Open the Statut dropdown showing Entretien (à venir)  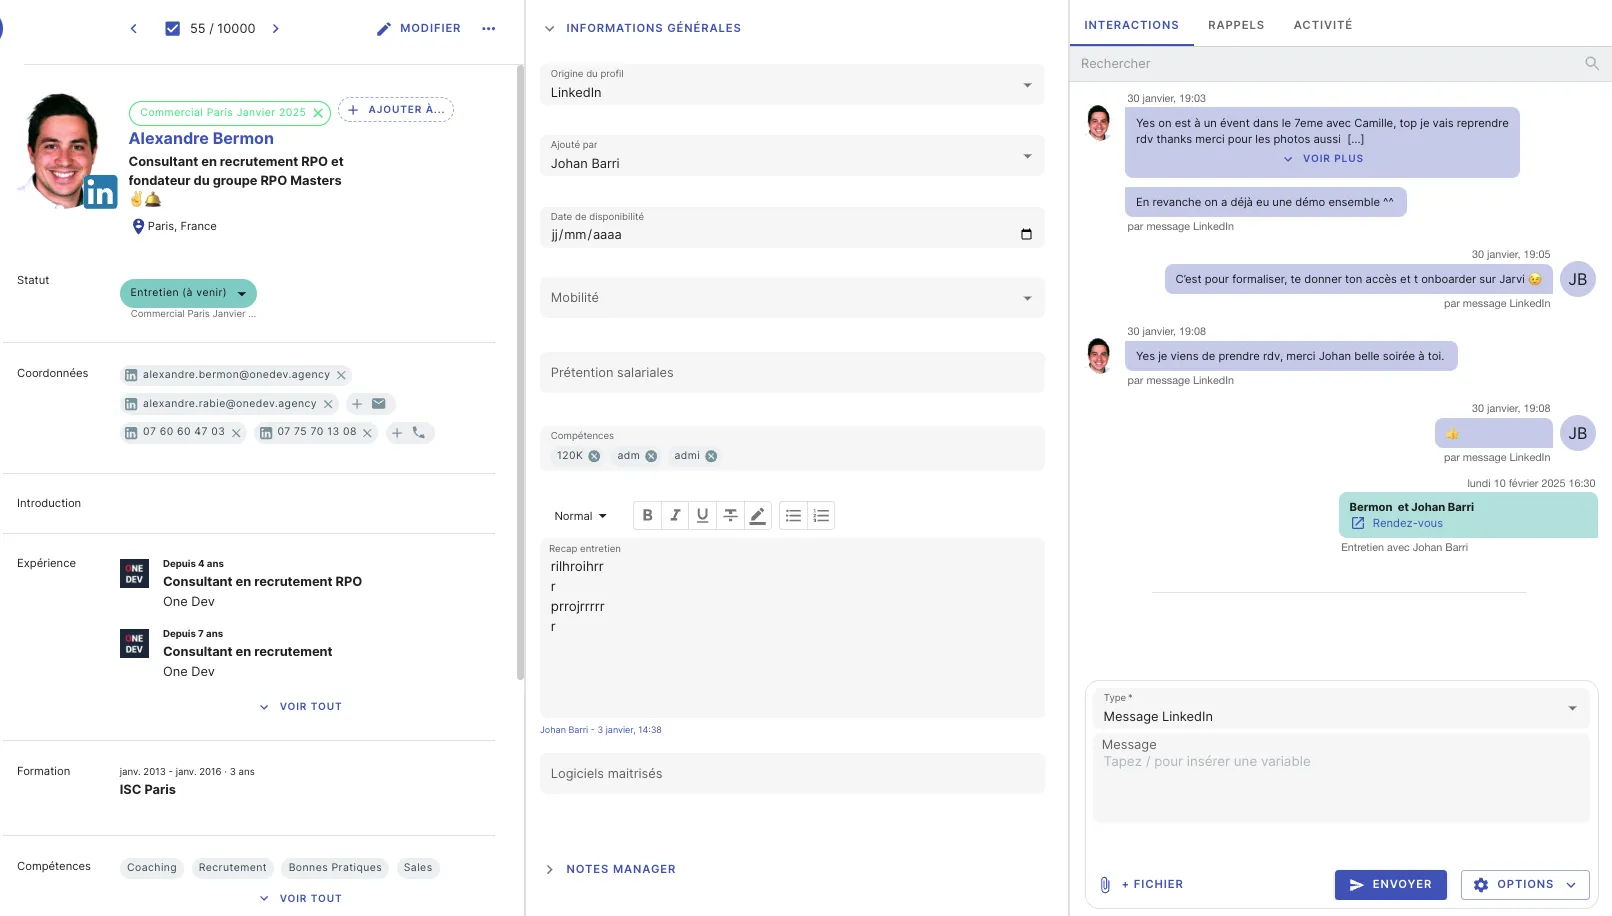(188, 293)
